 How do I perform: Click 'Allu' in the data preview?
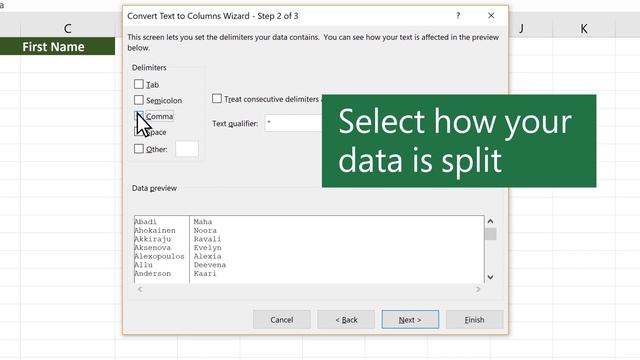click(x=144, y=265)
